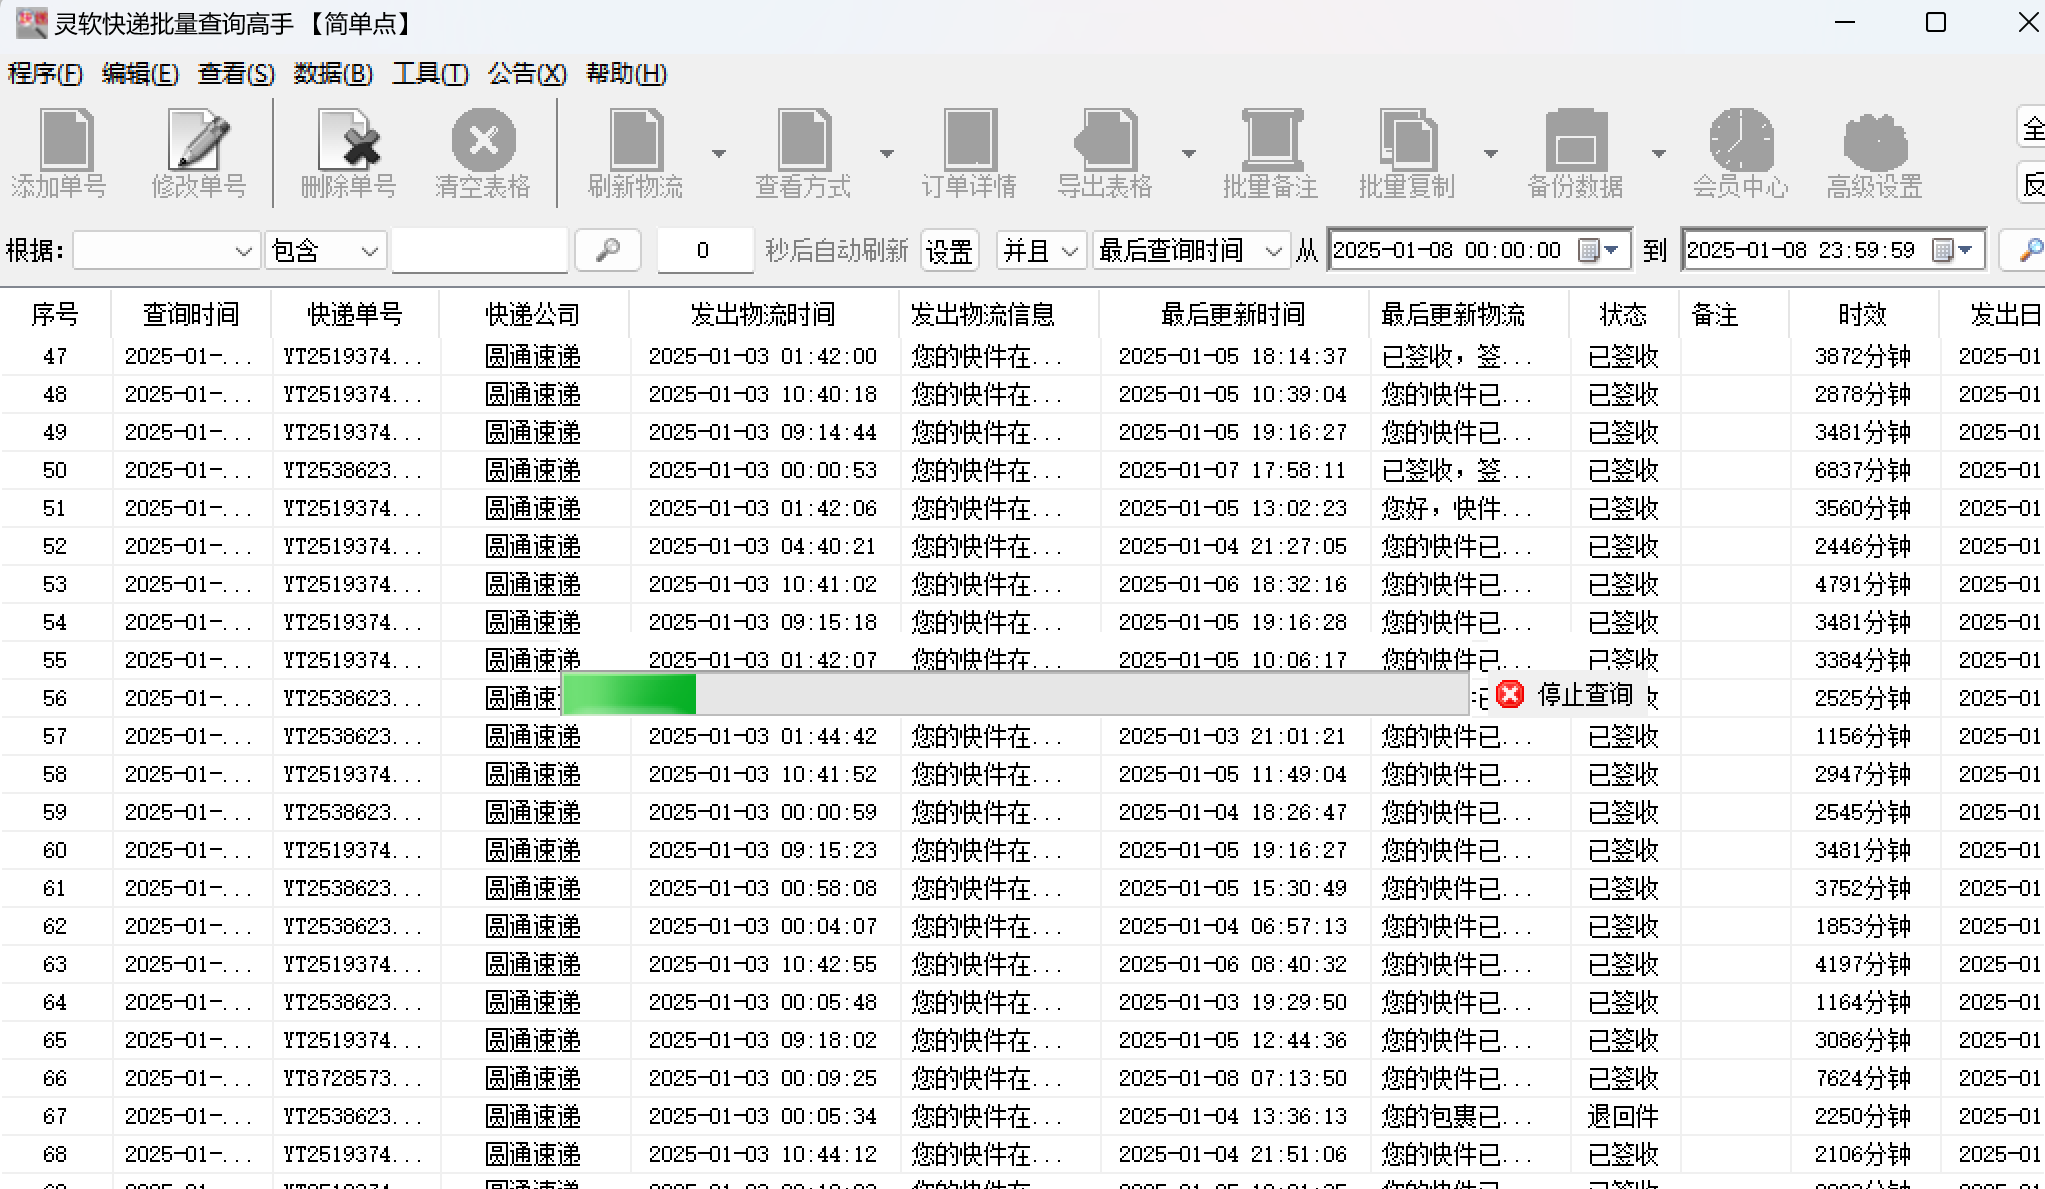Open the 包含 condition combo box
Viewport: 2045px width, 1189px height.
point(325,250)
